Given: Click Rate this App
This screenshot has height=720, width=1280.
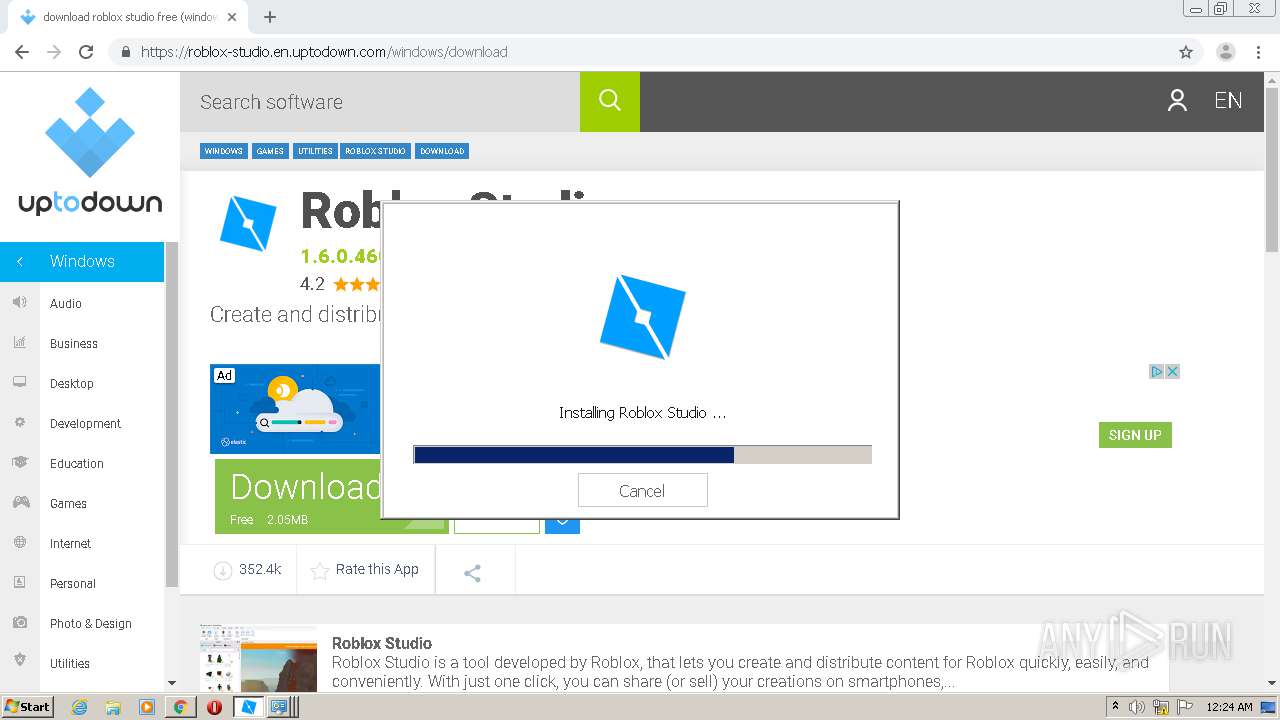Looking at the screenshot, I should tap(365, 570).
